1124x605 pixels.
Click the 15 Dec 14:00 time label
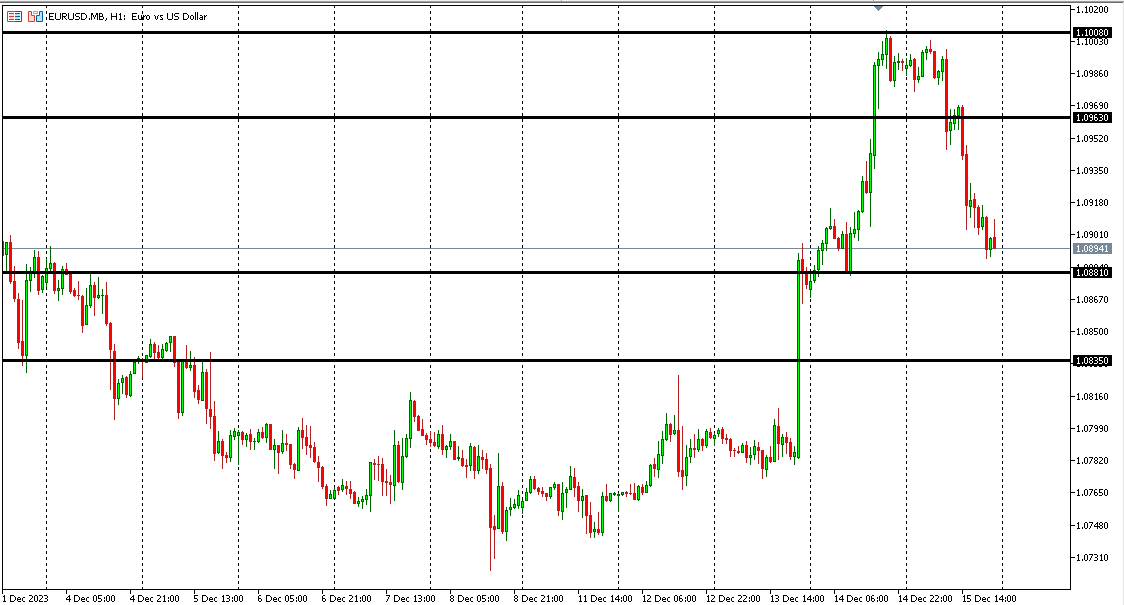(x=989, y=598)
